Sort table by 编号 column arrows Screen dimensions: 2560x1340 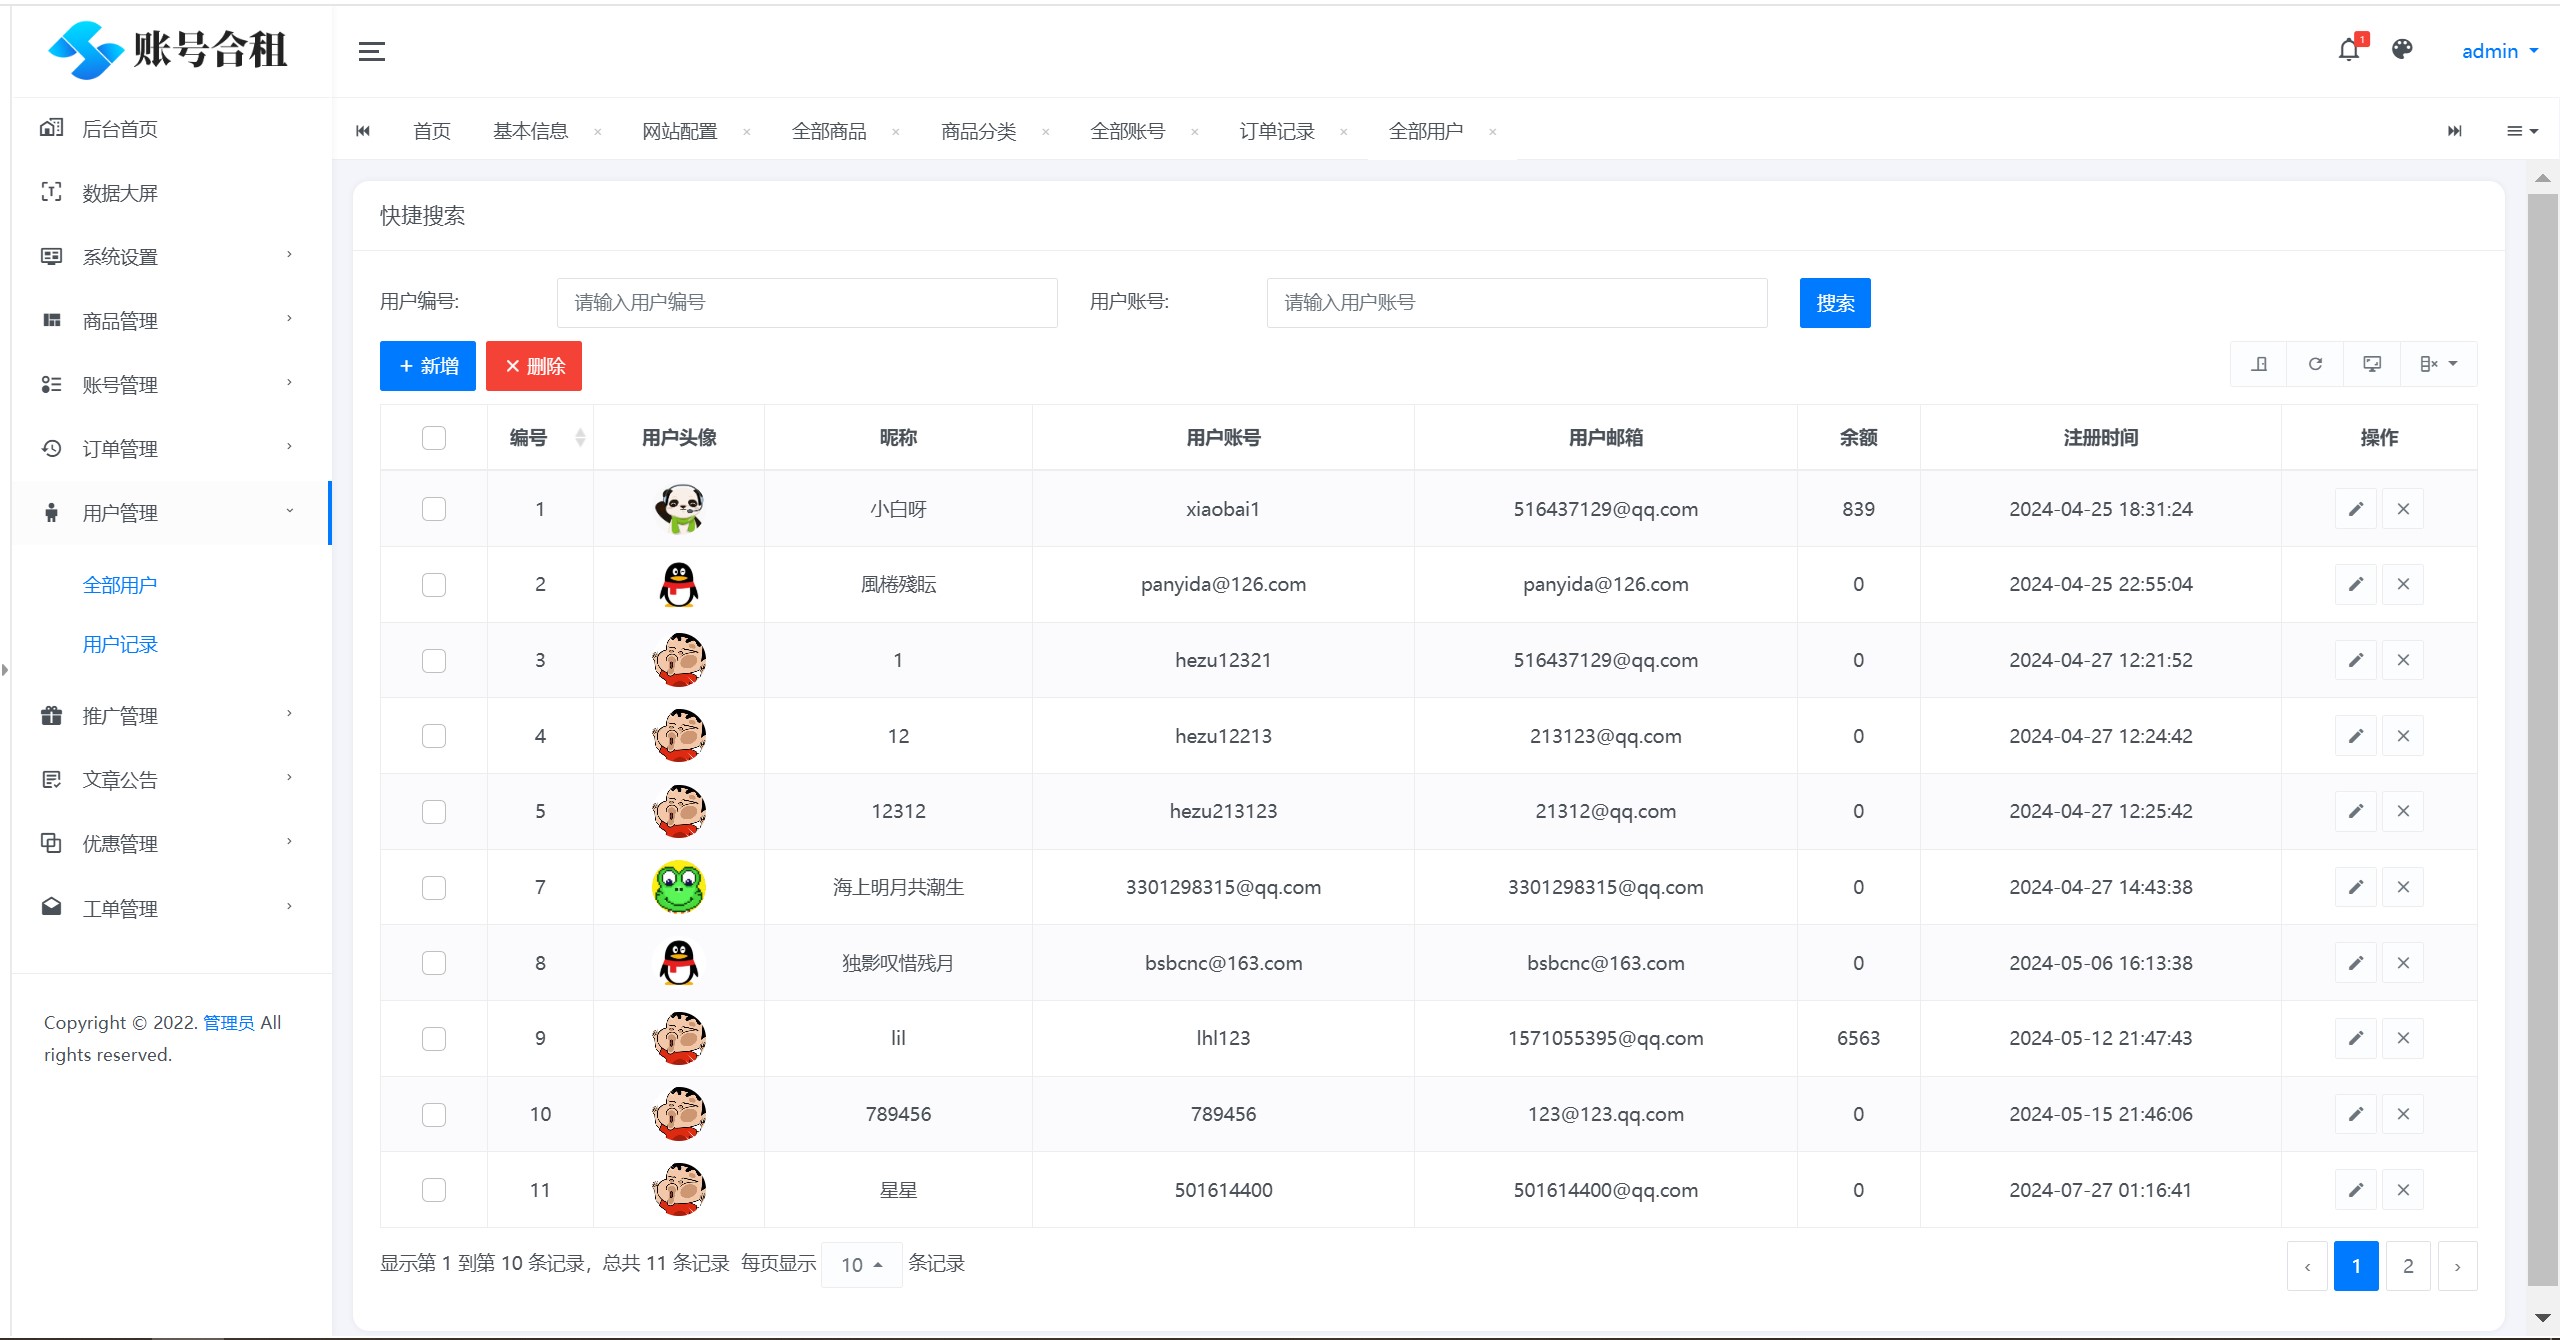click(x=580, y=437)
